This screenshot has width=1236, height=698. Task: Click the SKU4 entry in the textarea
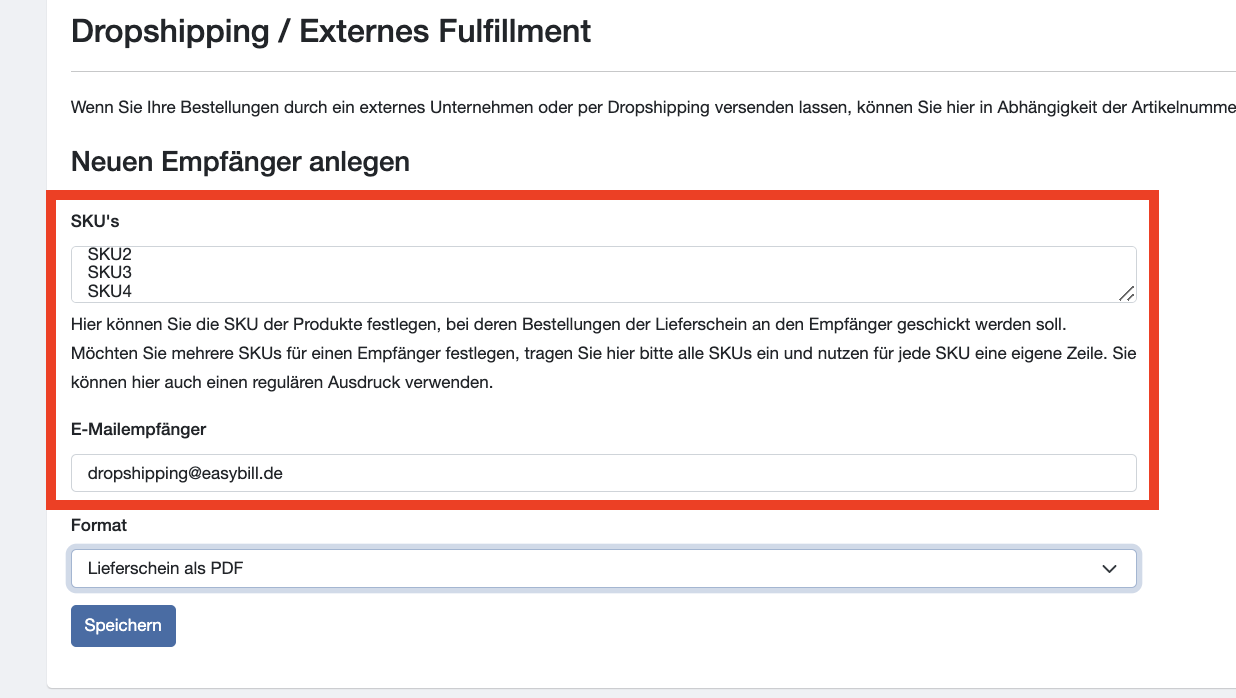click(x=110, y=291)
